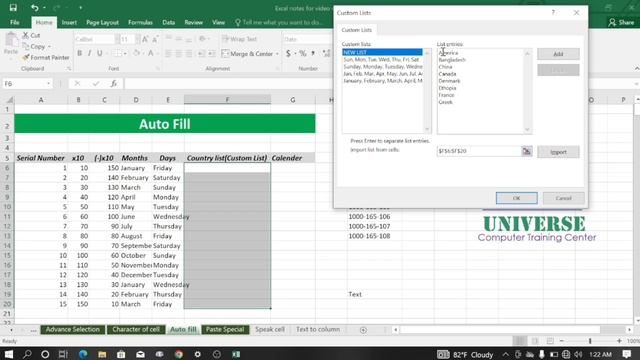This screenshot has height=360, width=640.
Task: Select the Sun, Mon, Tue custom list
Action: 382,60
